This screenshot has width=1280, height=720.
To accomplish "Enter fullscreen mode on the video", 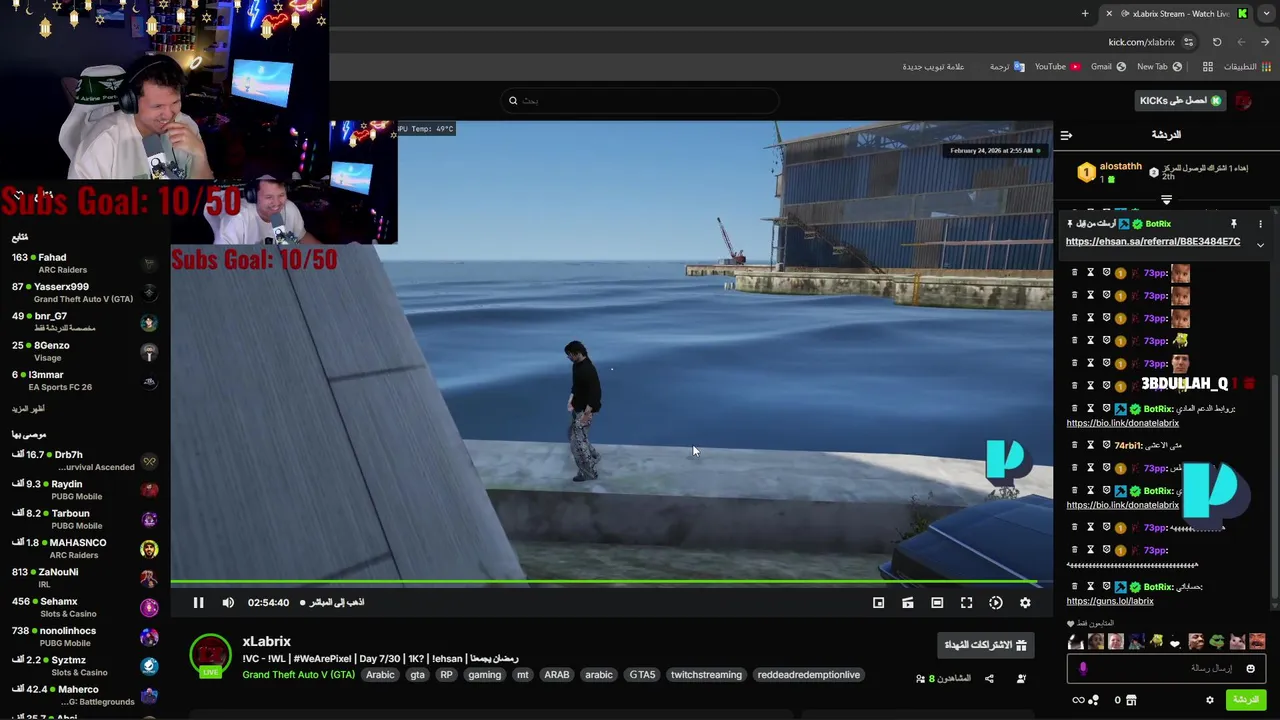I will [966, 602].
